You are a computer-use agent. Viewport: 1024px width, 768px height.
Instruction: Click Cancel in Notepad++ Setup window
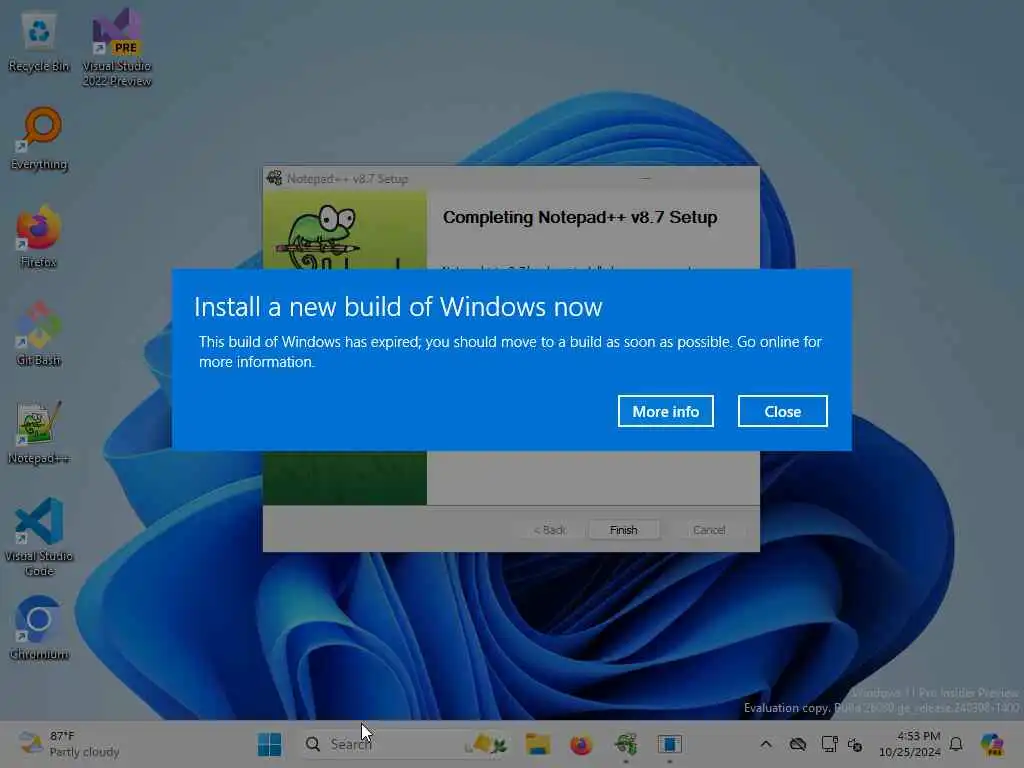(709, 530)
